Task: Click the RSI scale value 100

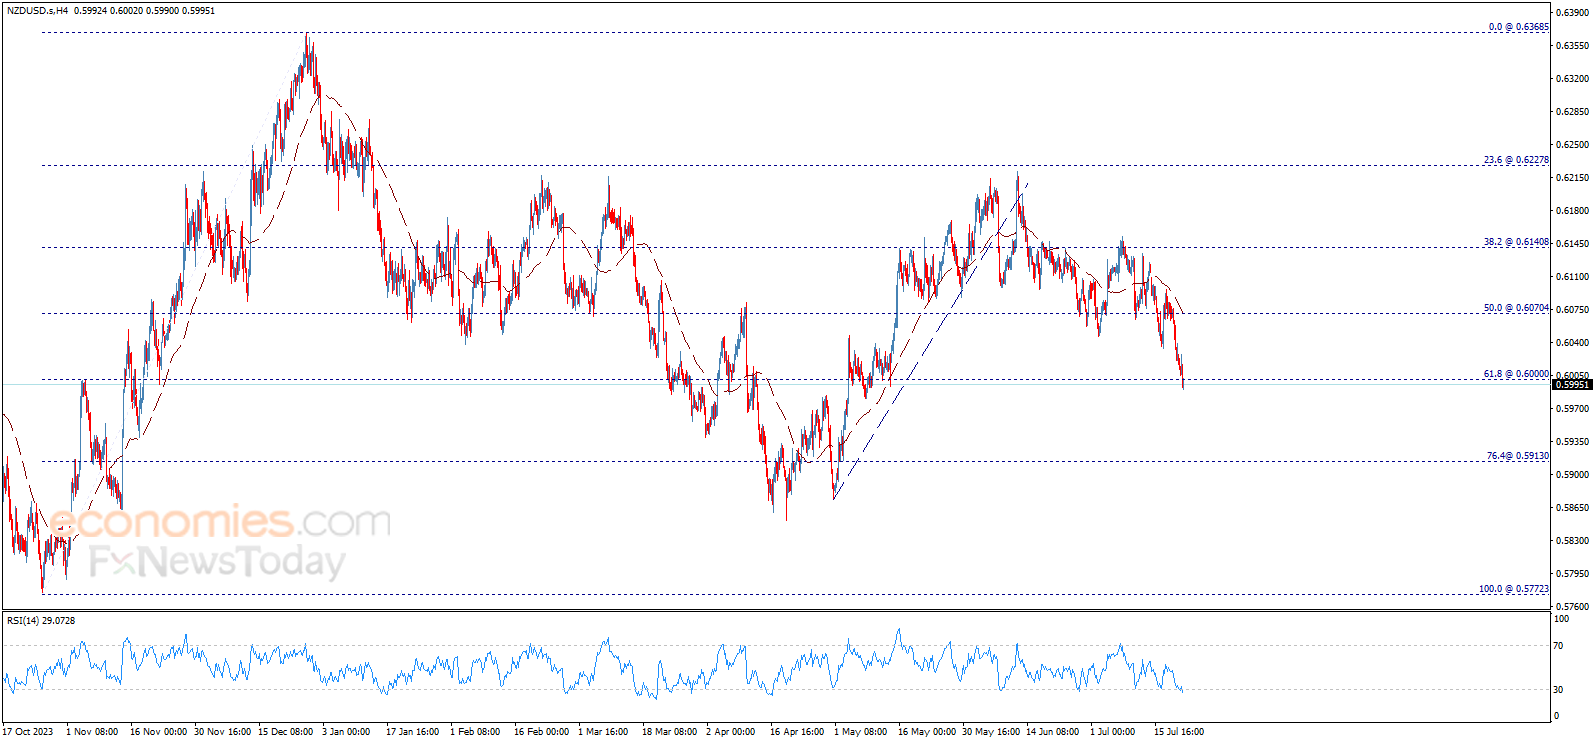Action: pos(1560,619)
